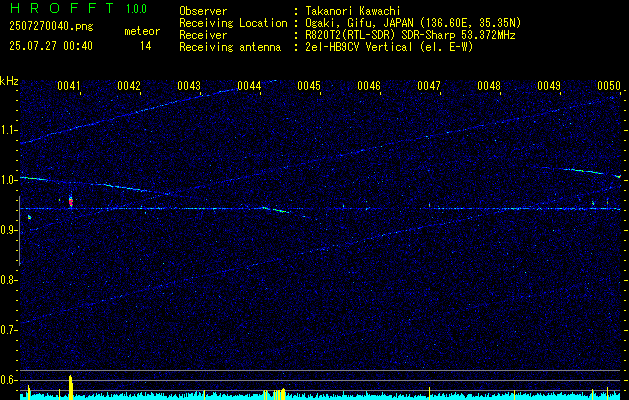Click time axis marker 0048
Screen dimensions: 629x400
(489, 85)
